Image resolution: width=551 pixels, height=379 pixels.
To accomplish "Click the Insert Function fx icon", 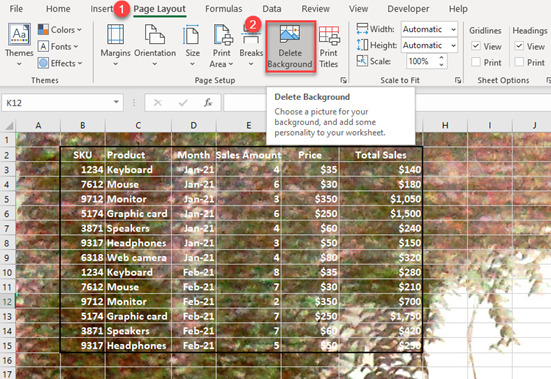I will [208, 103].
